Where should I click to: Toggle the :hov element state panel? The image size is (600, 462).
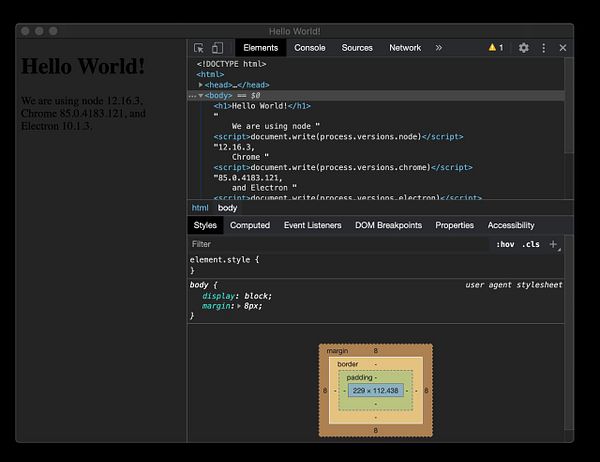(x=505, y=244)
